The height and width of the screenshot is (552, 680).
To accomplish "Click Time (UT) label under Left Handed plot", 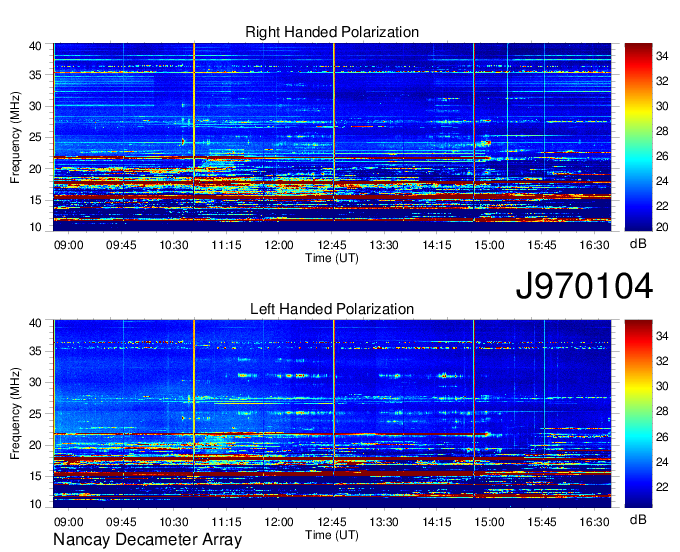I will [332, 535].
